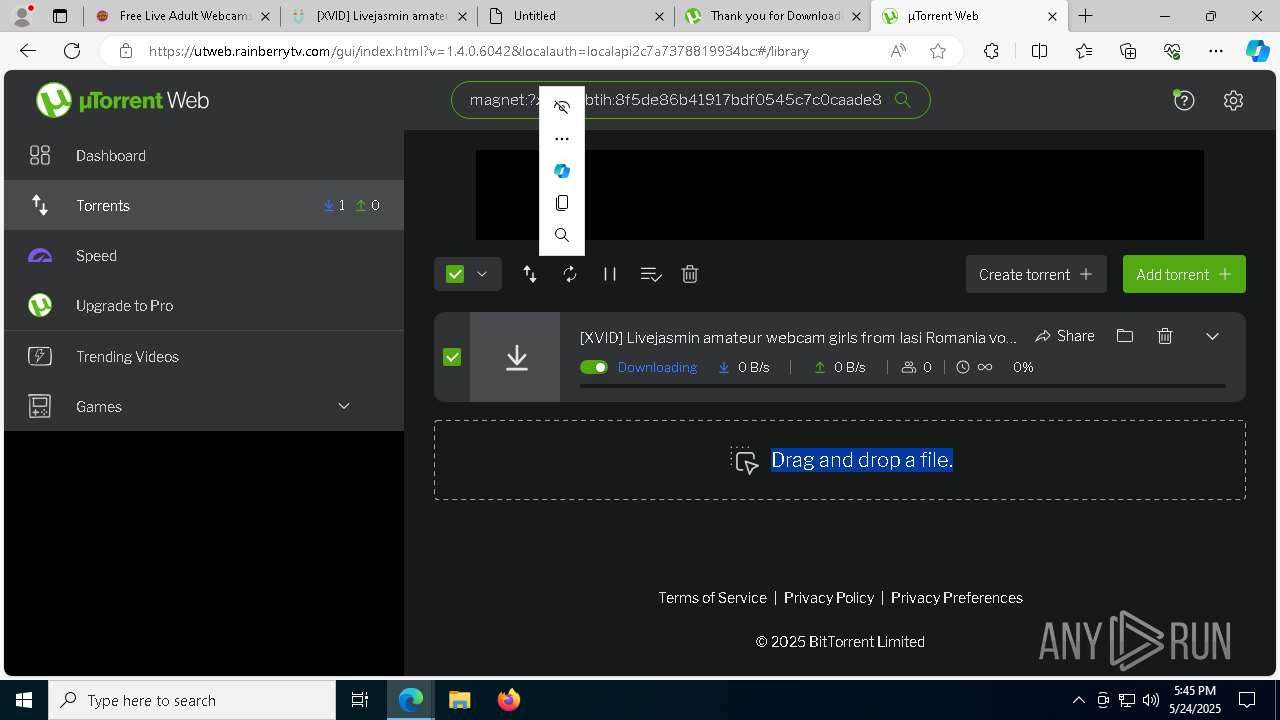The width and height of the screenshot is (1280, 720).
Task: Click the µTorrent Web logo
Action: [122, 100]
